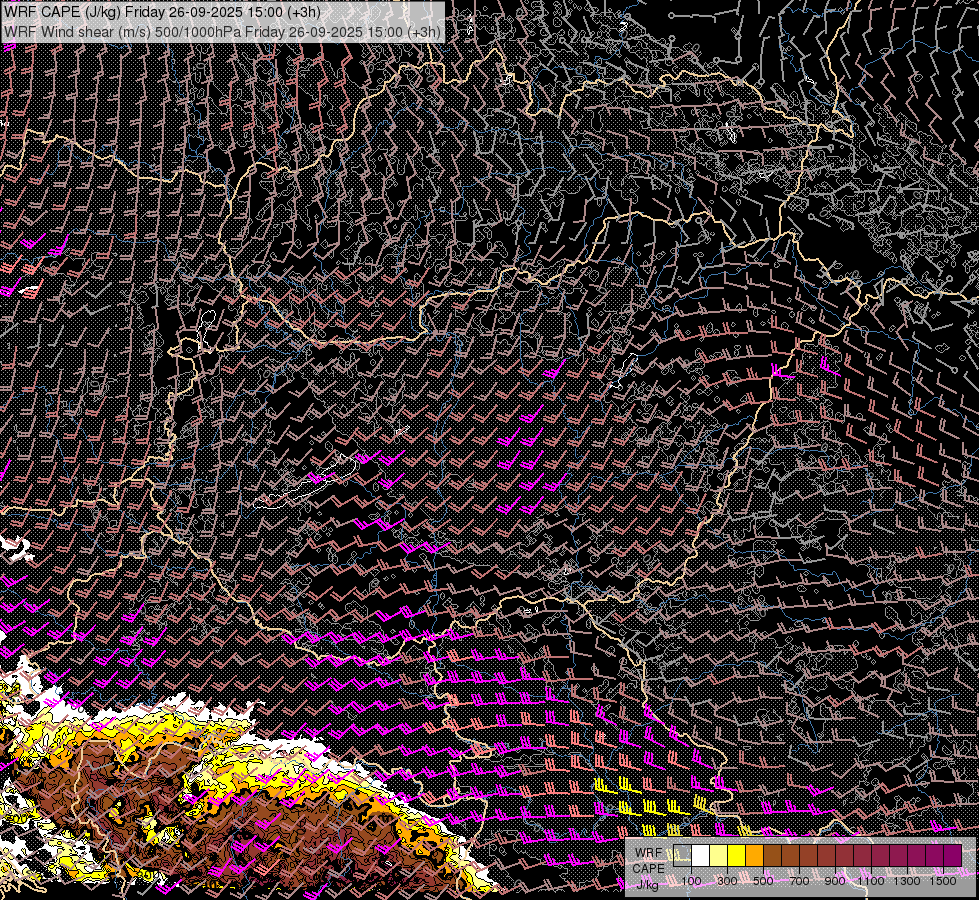Click the legend value 500
The height and width of the screenshot is (900, 979).
(763, 881)
